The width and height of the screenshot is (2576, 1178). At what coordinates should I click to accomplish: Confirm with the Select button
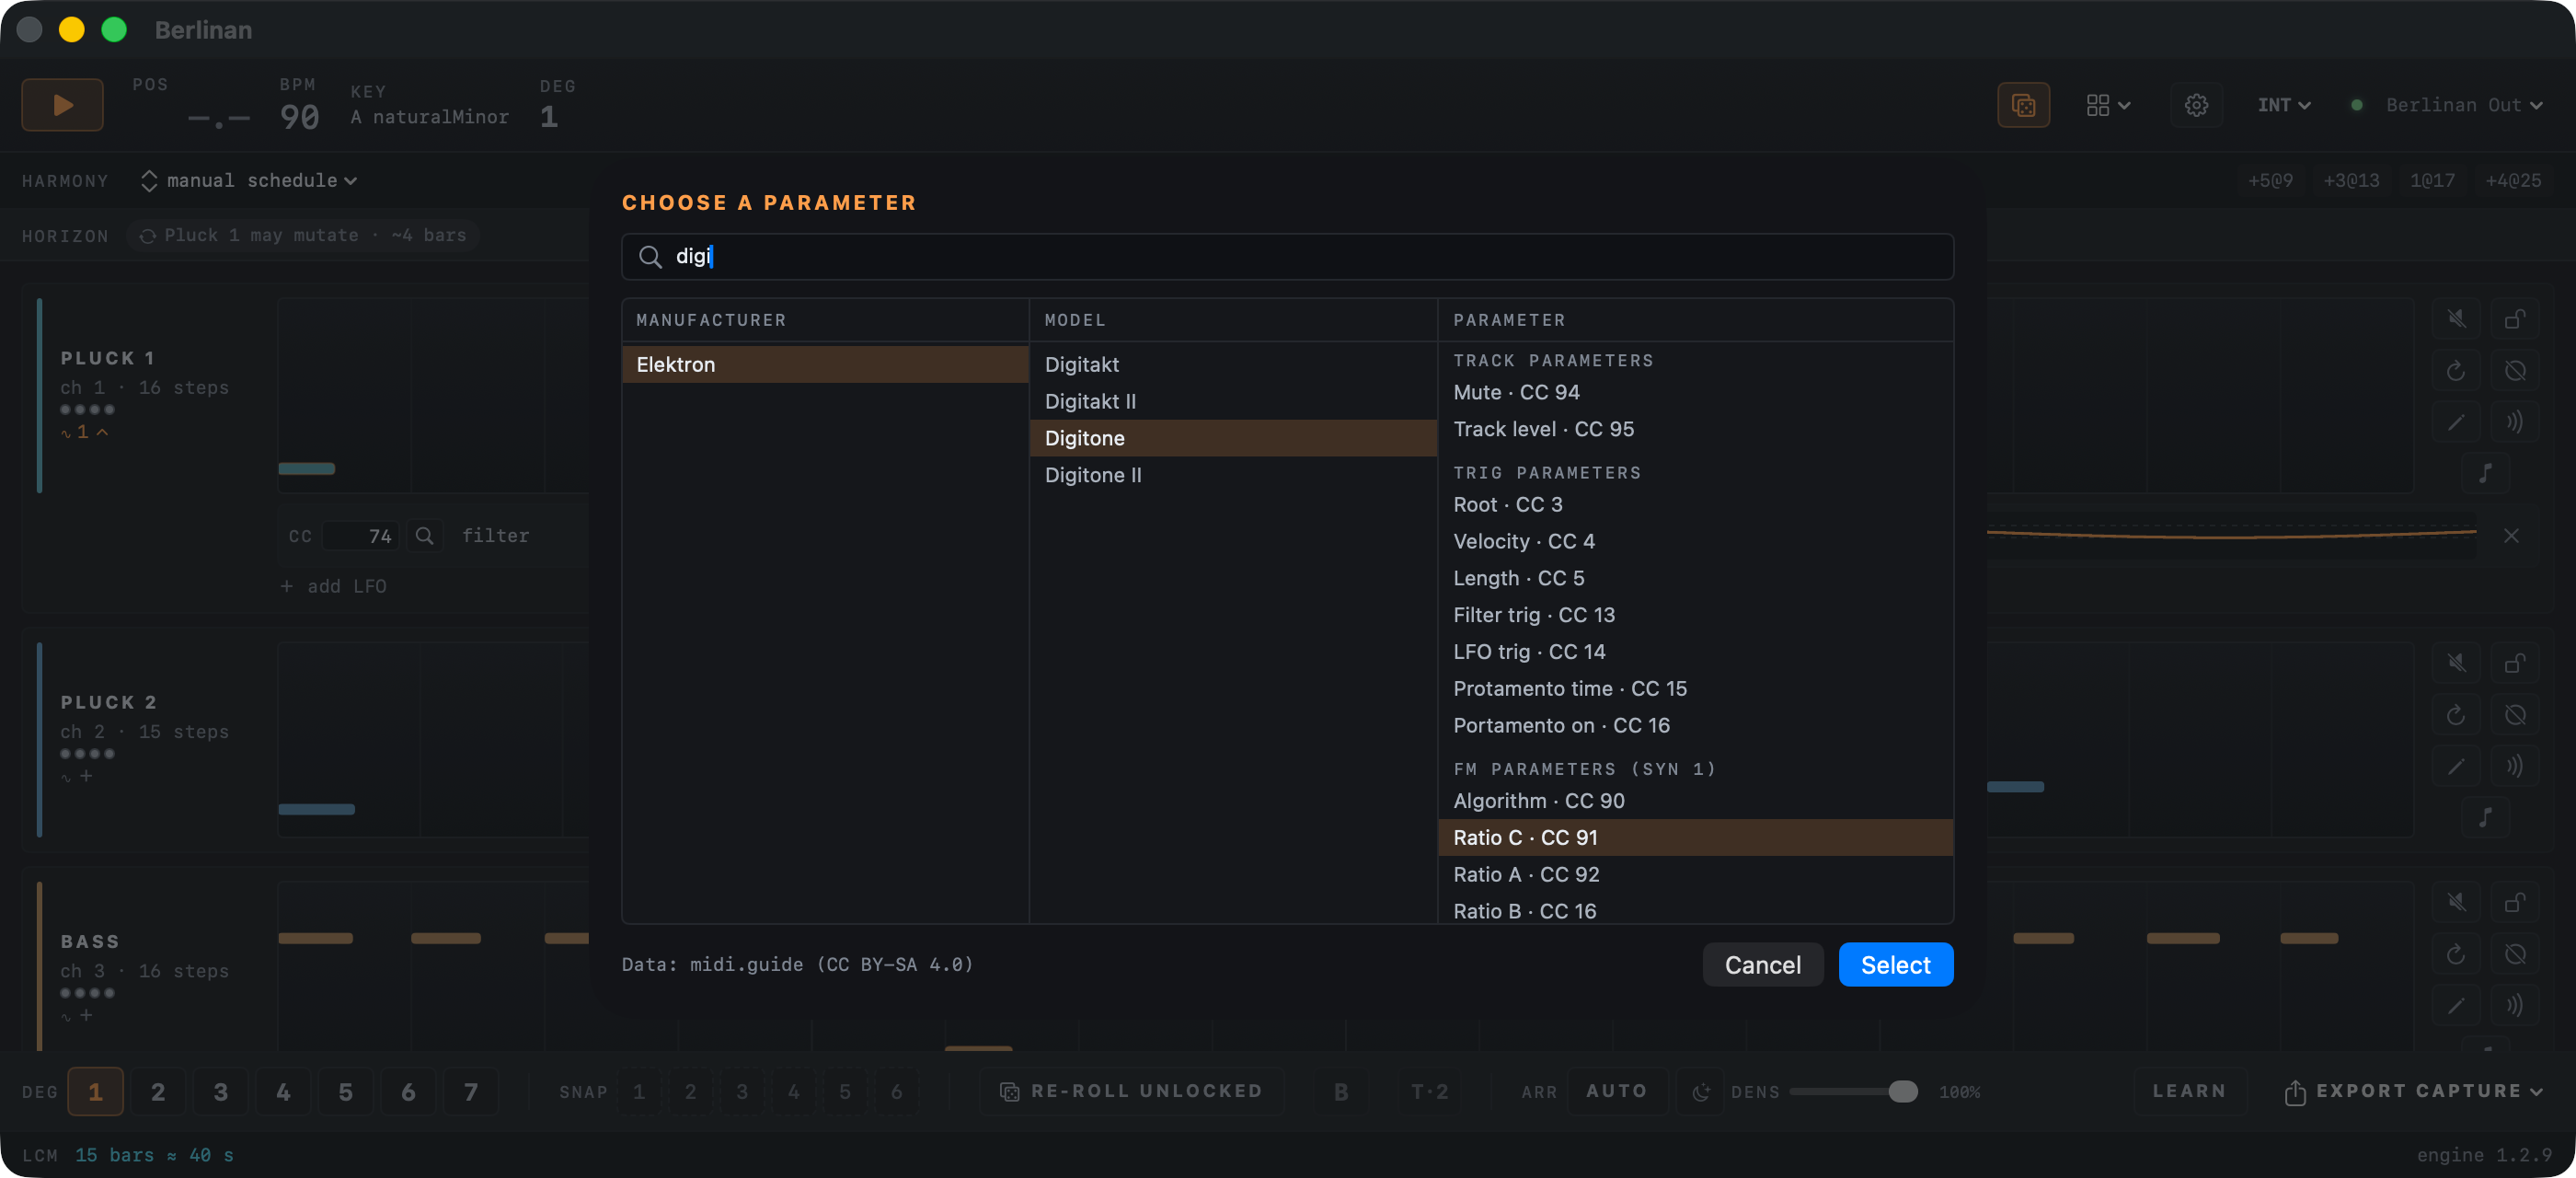1895,964
